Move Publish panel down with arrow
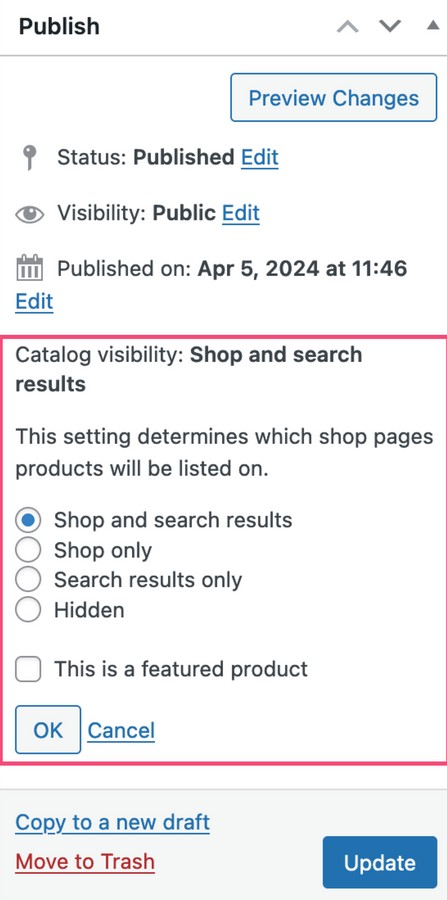This screenshot has width=447, height=900. [x=390, y=26]
